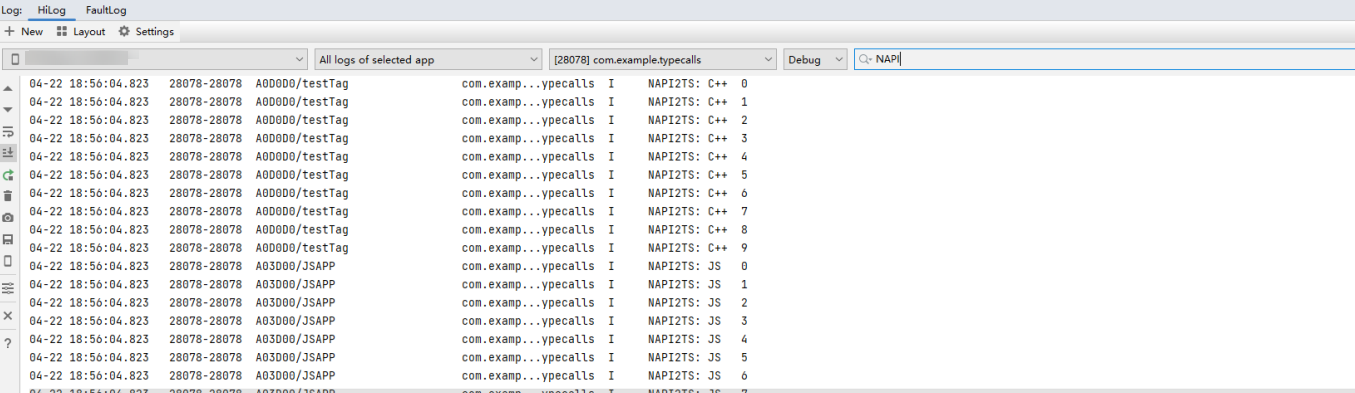
Task: Click the search magnifier icon in the filter box
Action: [x=864, y=60]
